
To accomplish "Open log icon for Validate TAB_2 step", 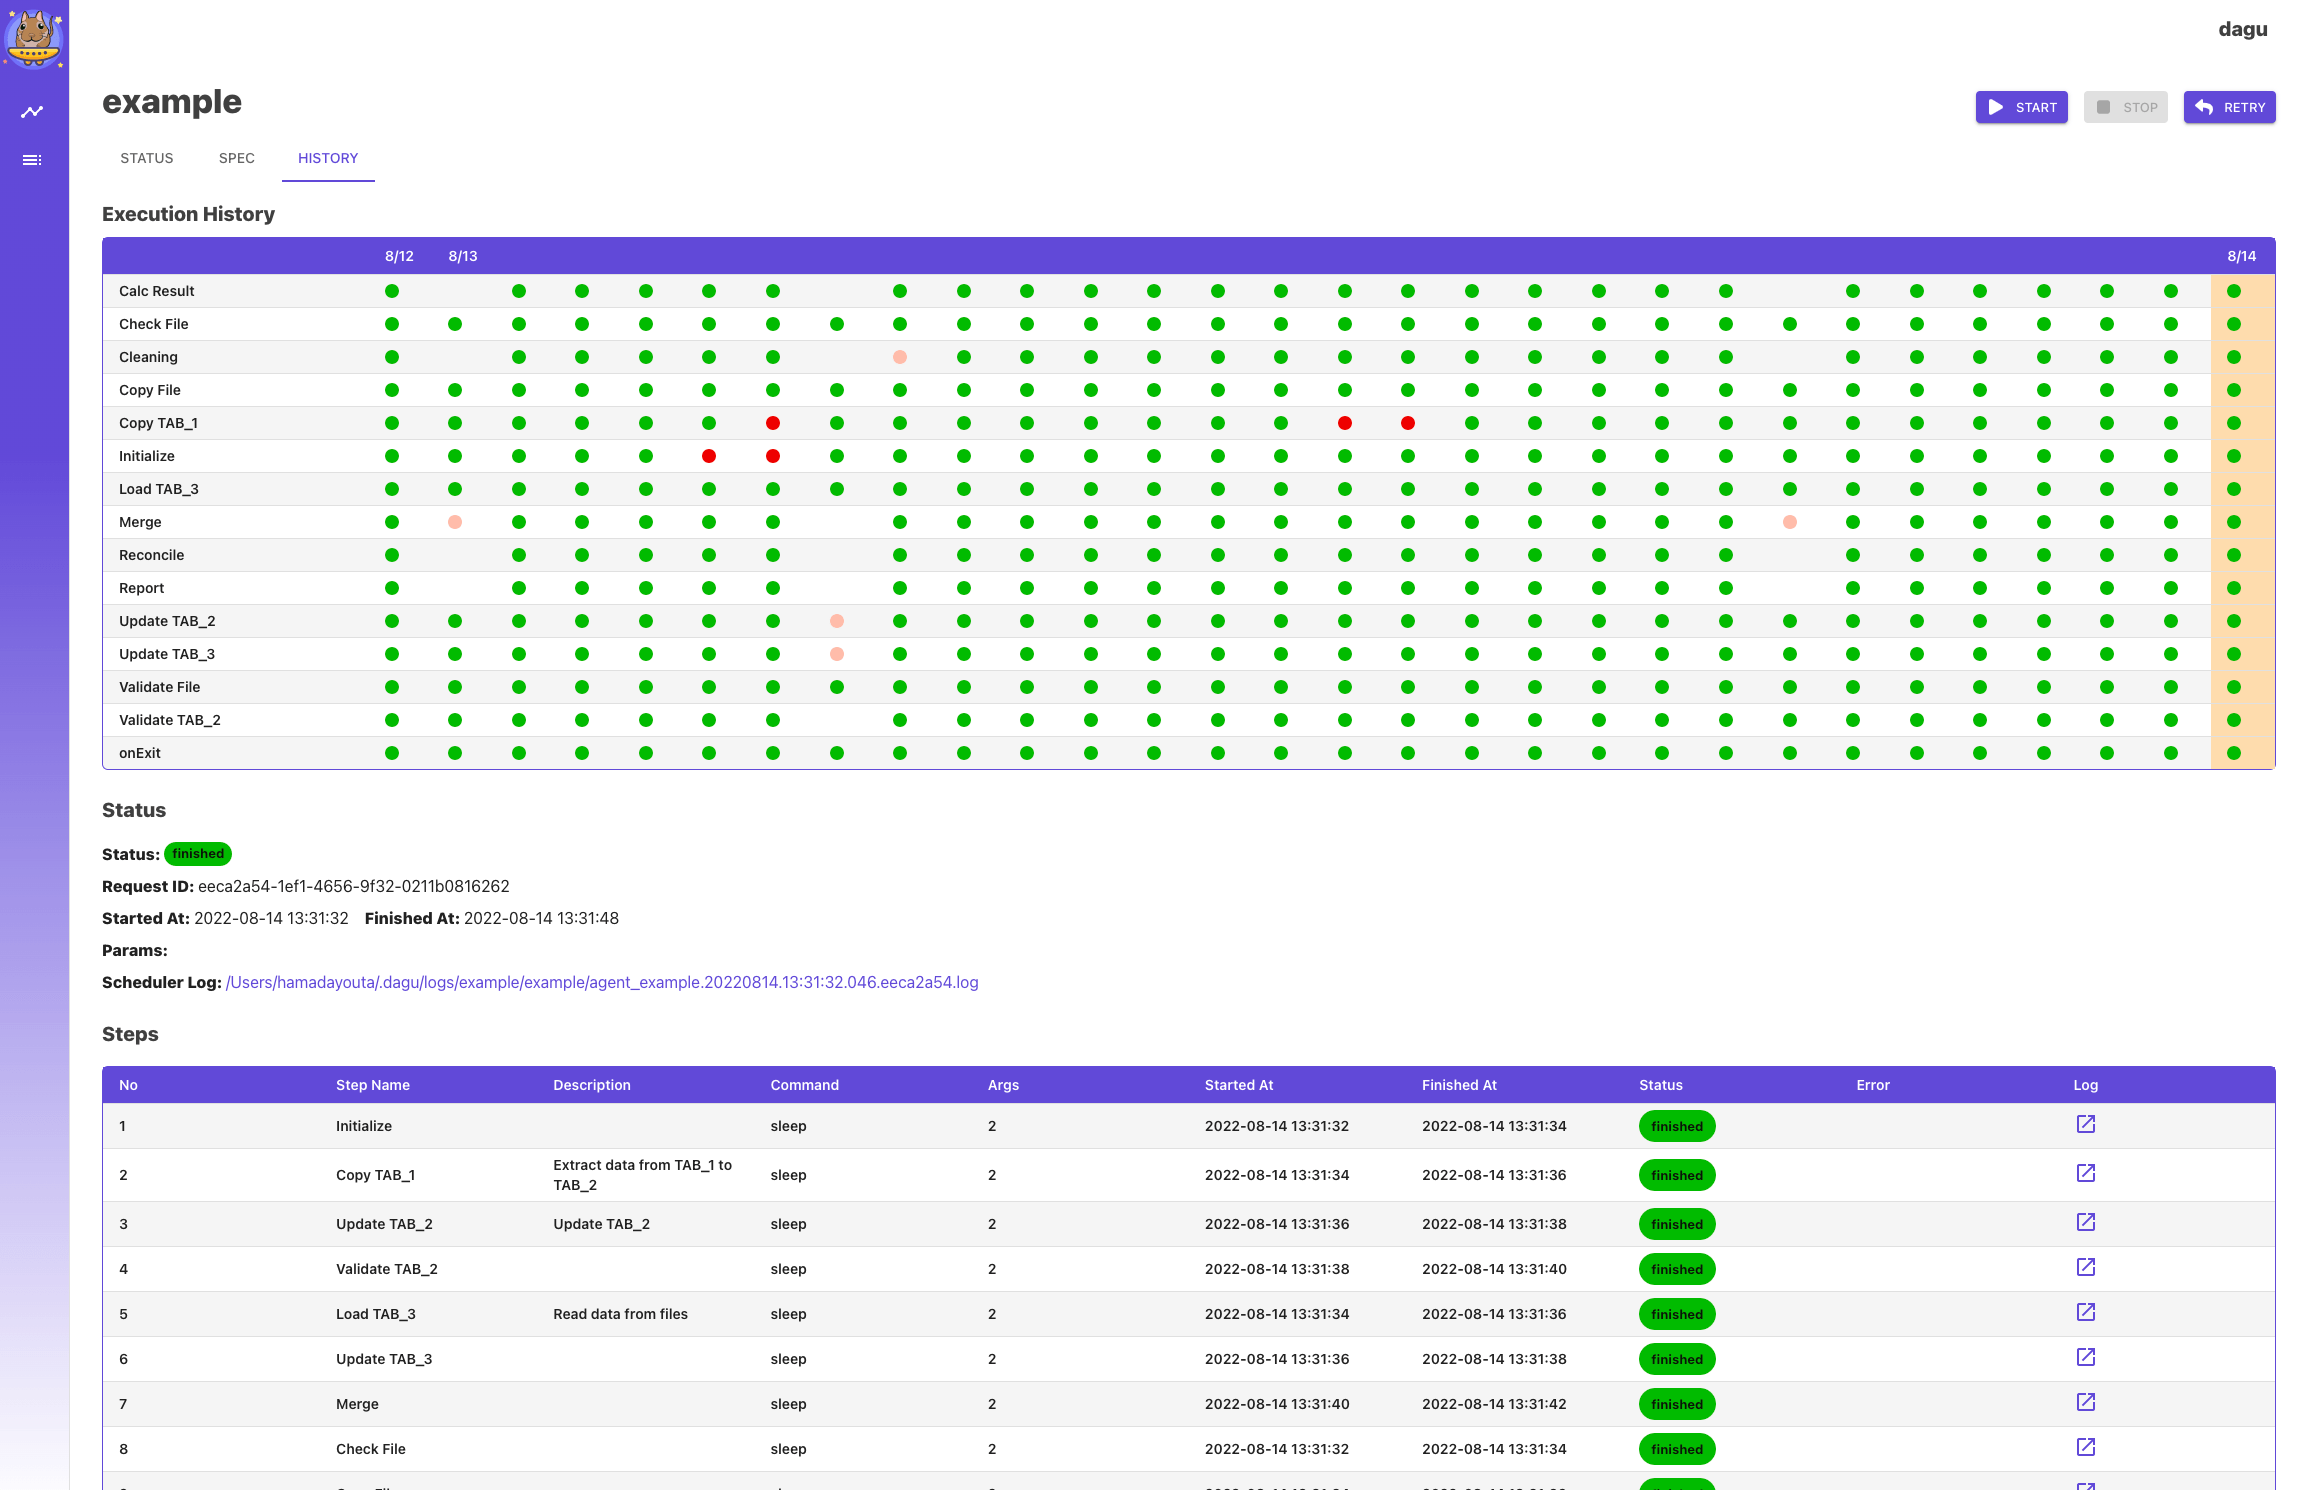I will point(2085,1268).
